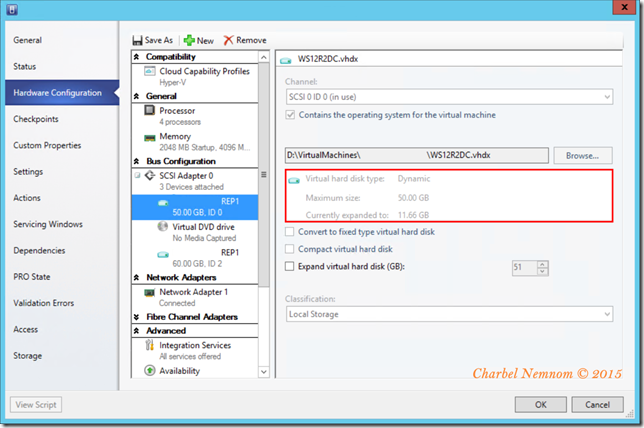644x428 pixels.
Task: Increase expand size with the up spinner arrow
Action: pos(543,264)
